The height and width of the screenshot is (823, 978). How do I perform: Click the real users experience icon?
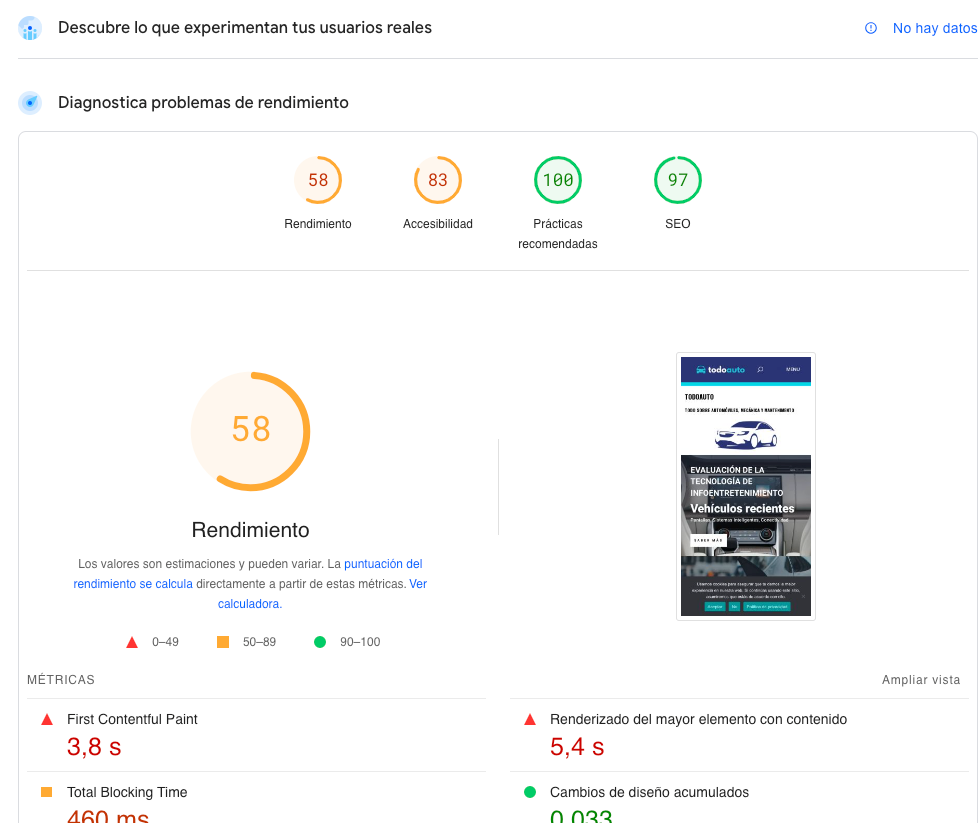[30, 28]
